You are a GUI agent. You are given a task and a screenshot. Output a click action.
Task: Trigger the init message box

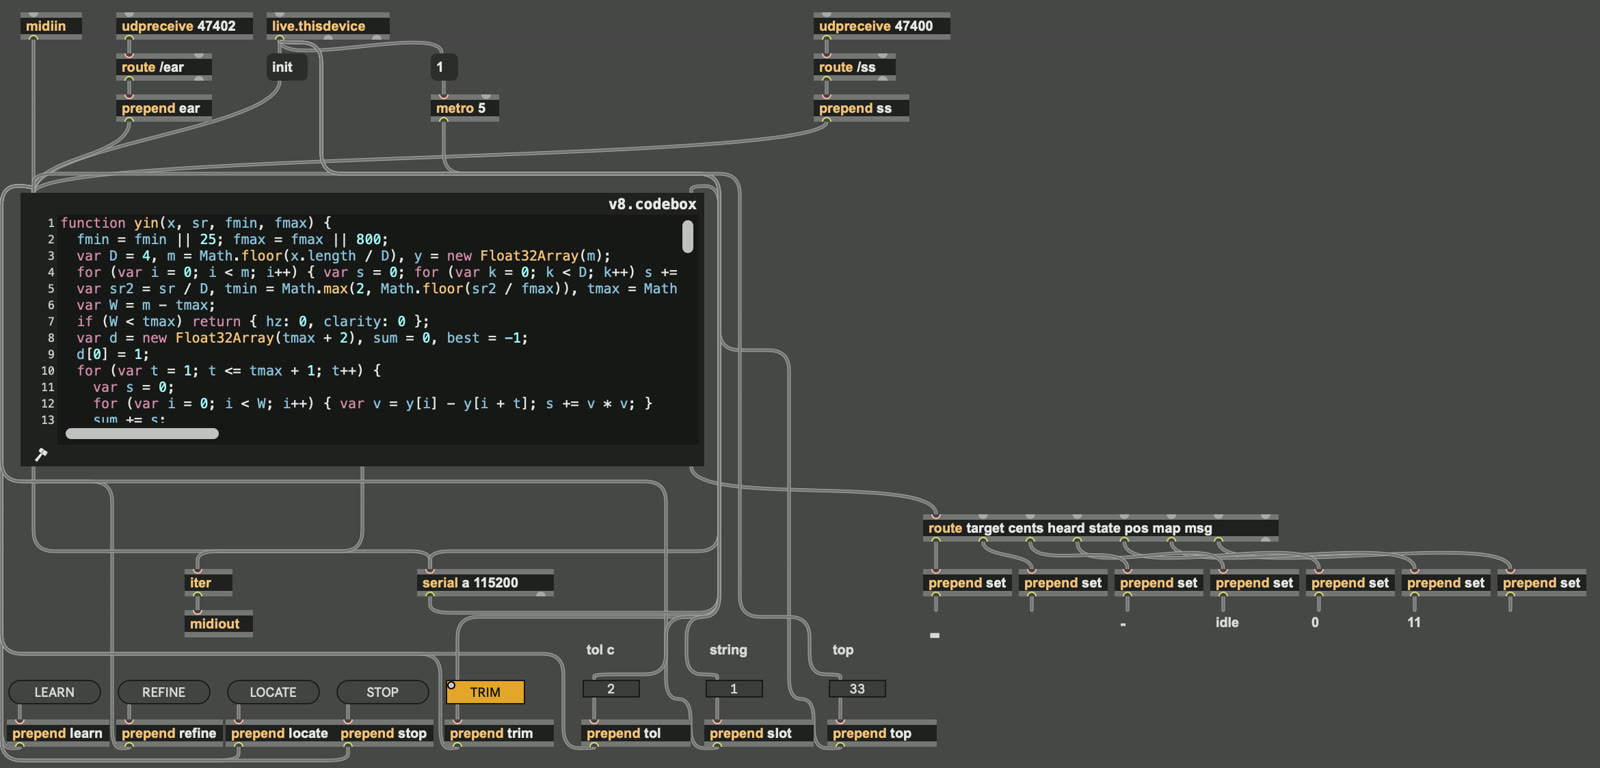286,67
